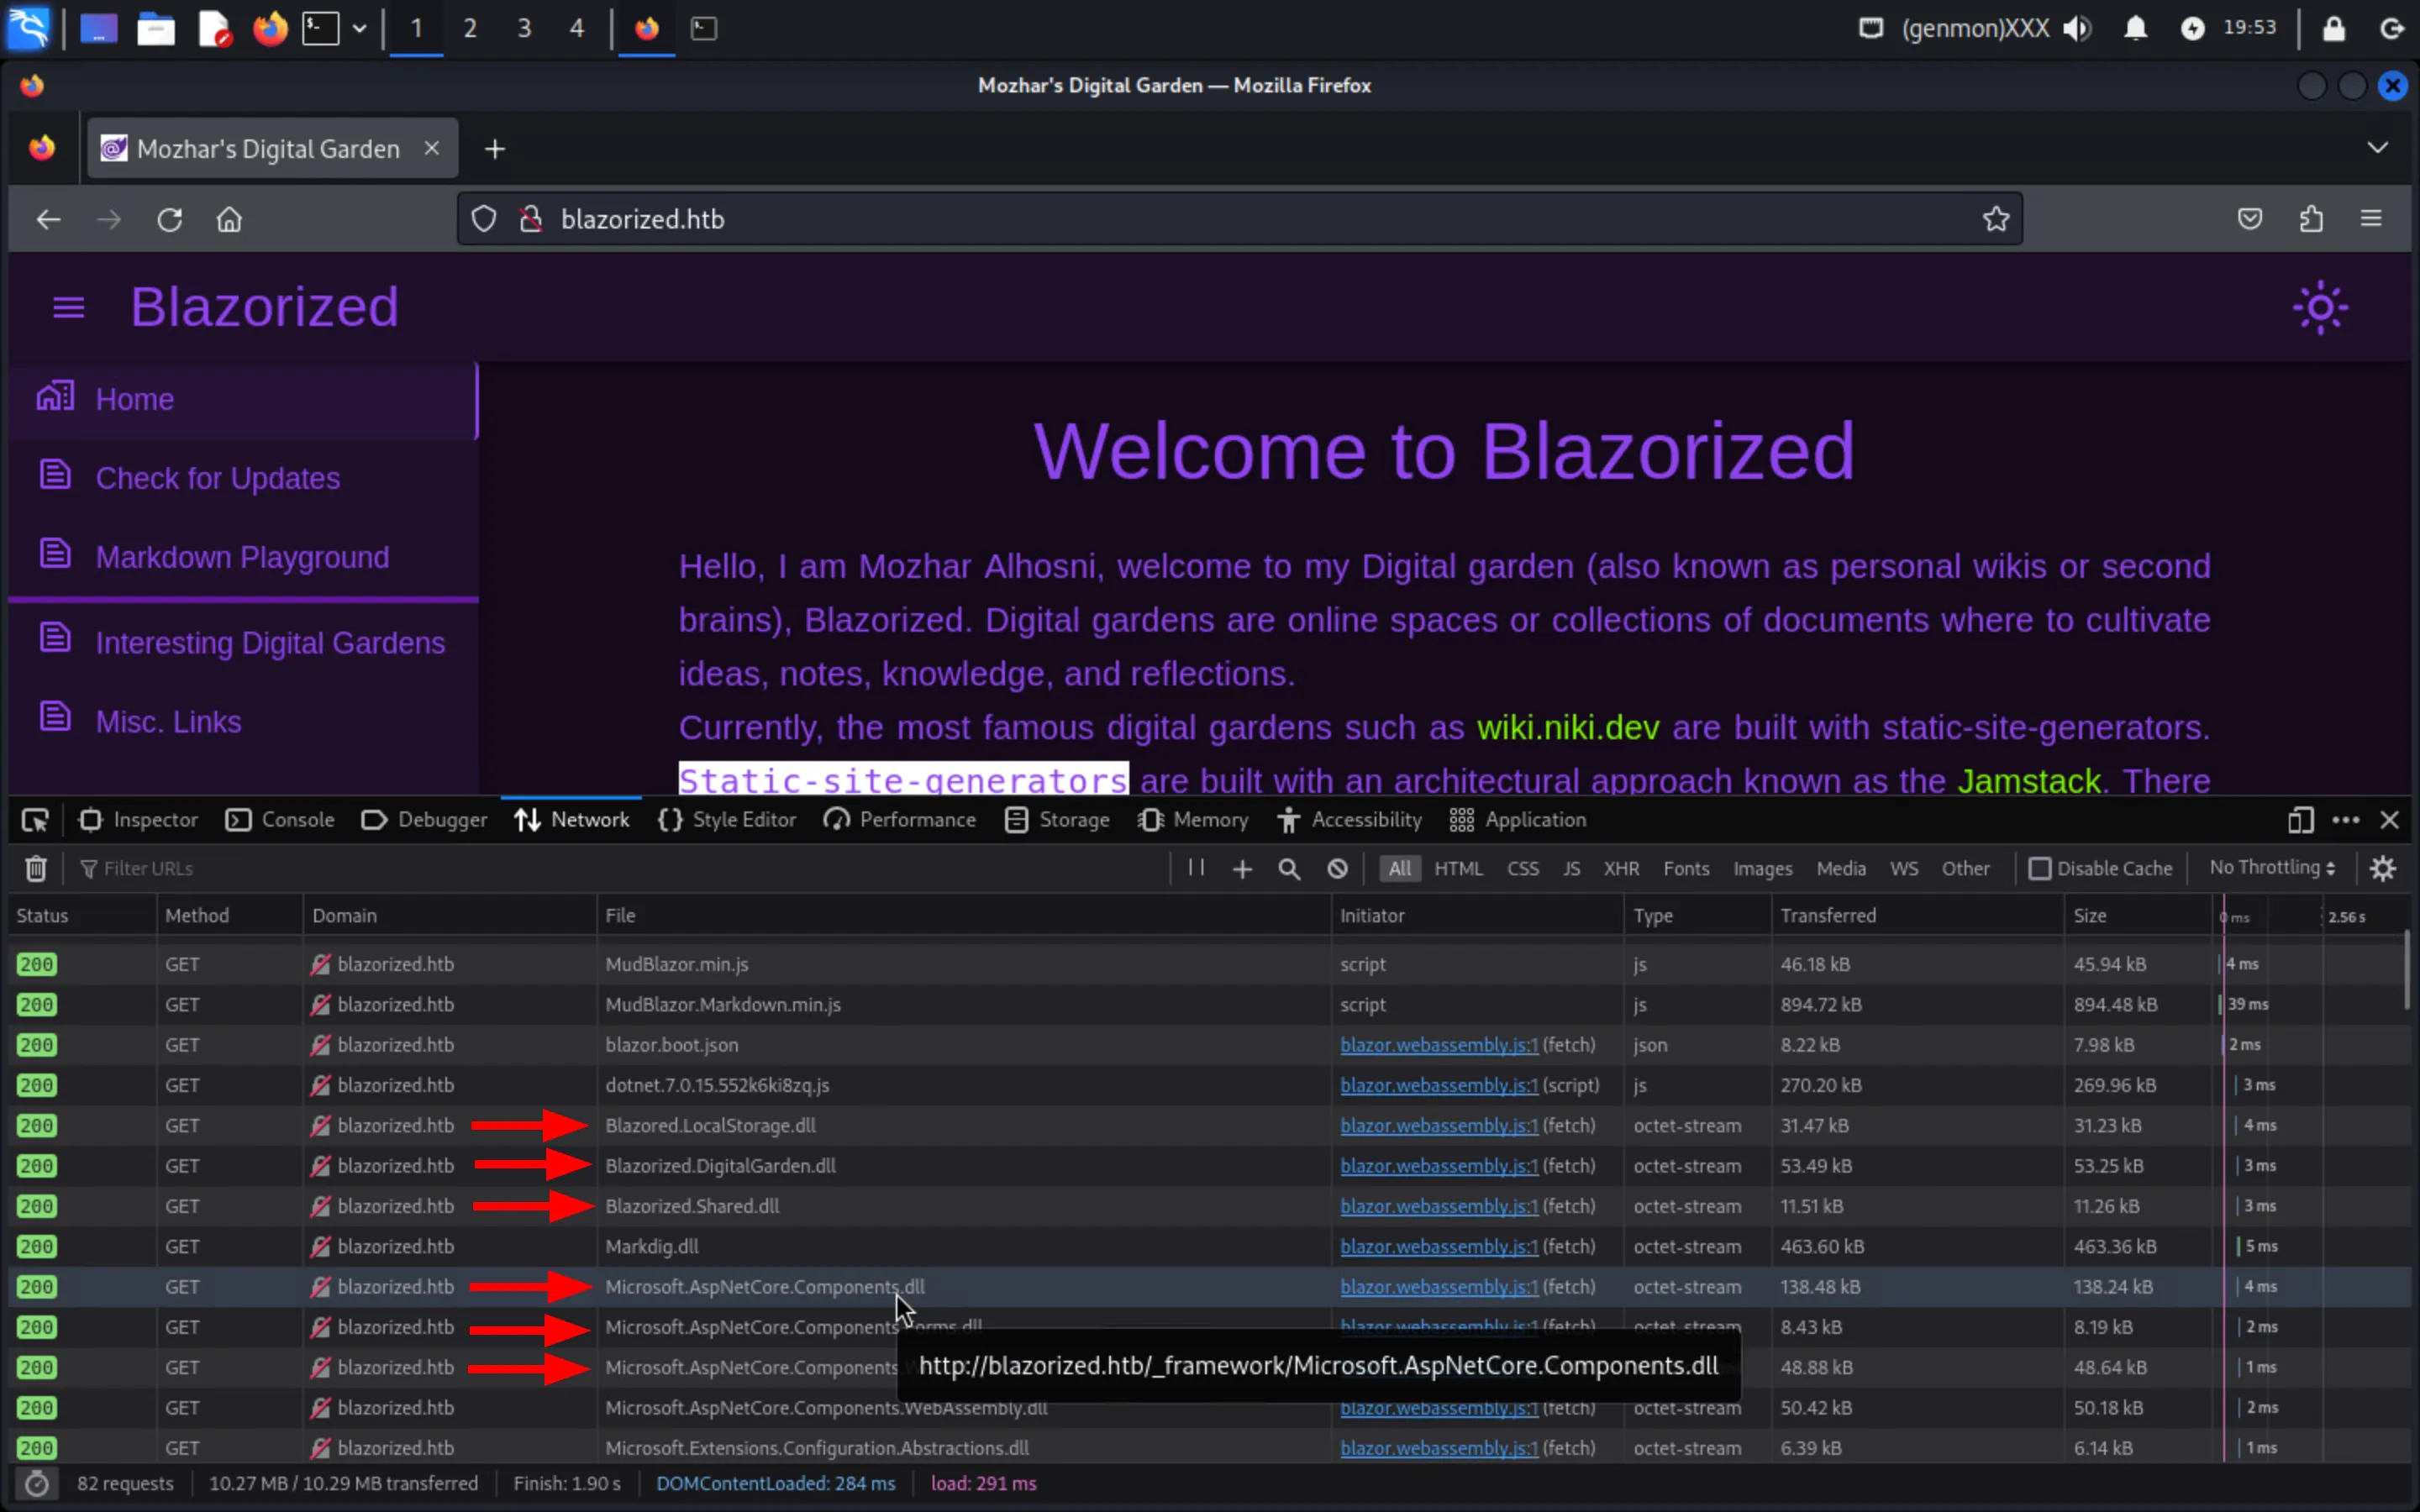Open the Style Editor tab
Screen dimensions: 2420x1512
pos(727,820)
